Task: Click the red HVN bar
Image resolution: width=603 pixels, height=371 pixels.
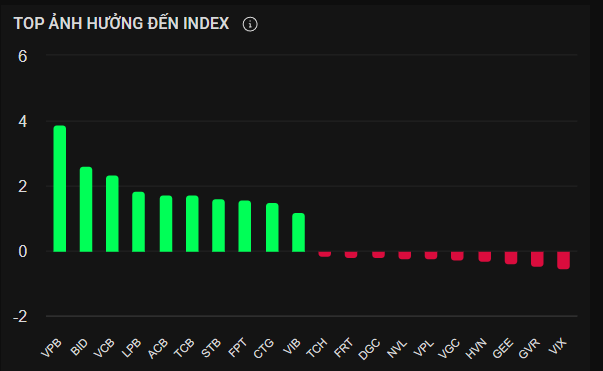Action: pyautogui.click(x=485, y=257)
